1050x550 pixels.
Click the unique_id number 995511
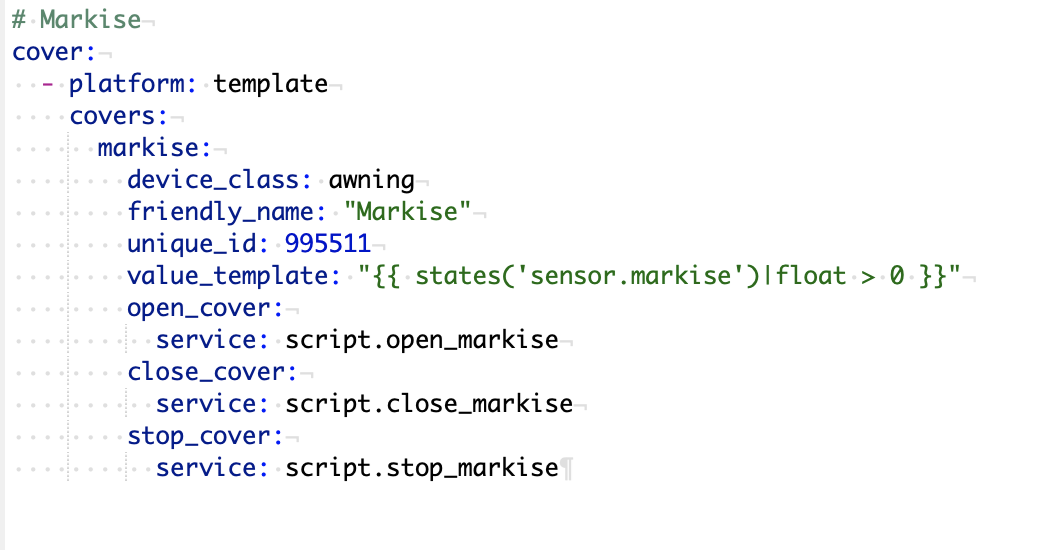point(327,243)
